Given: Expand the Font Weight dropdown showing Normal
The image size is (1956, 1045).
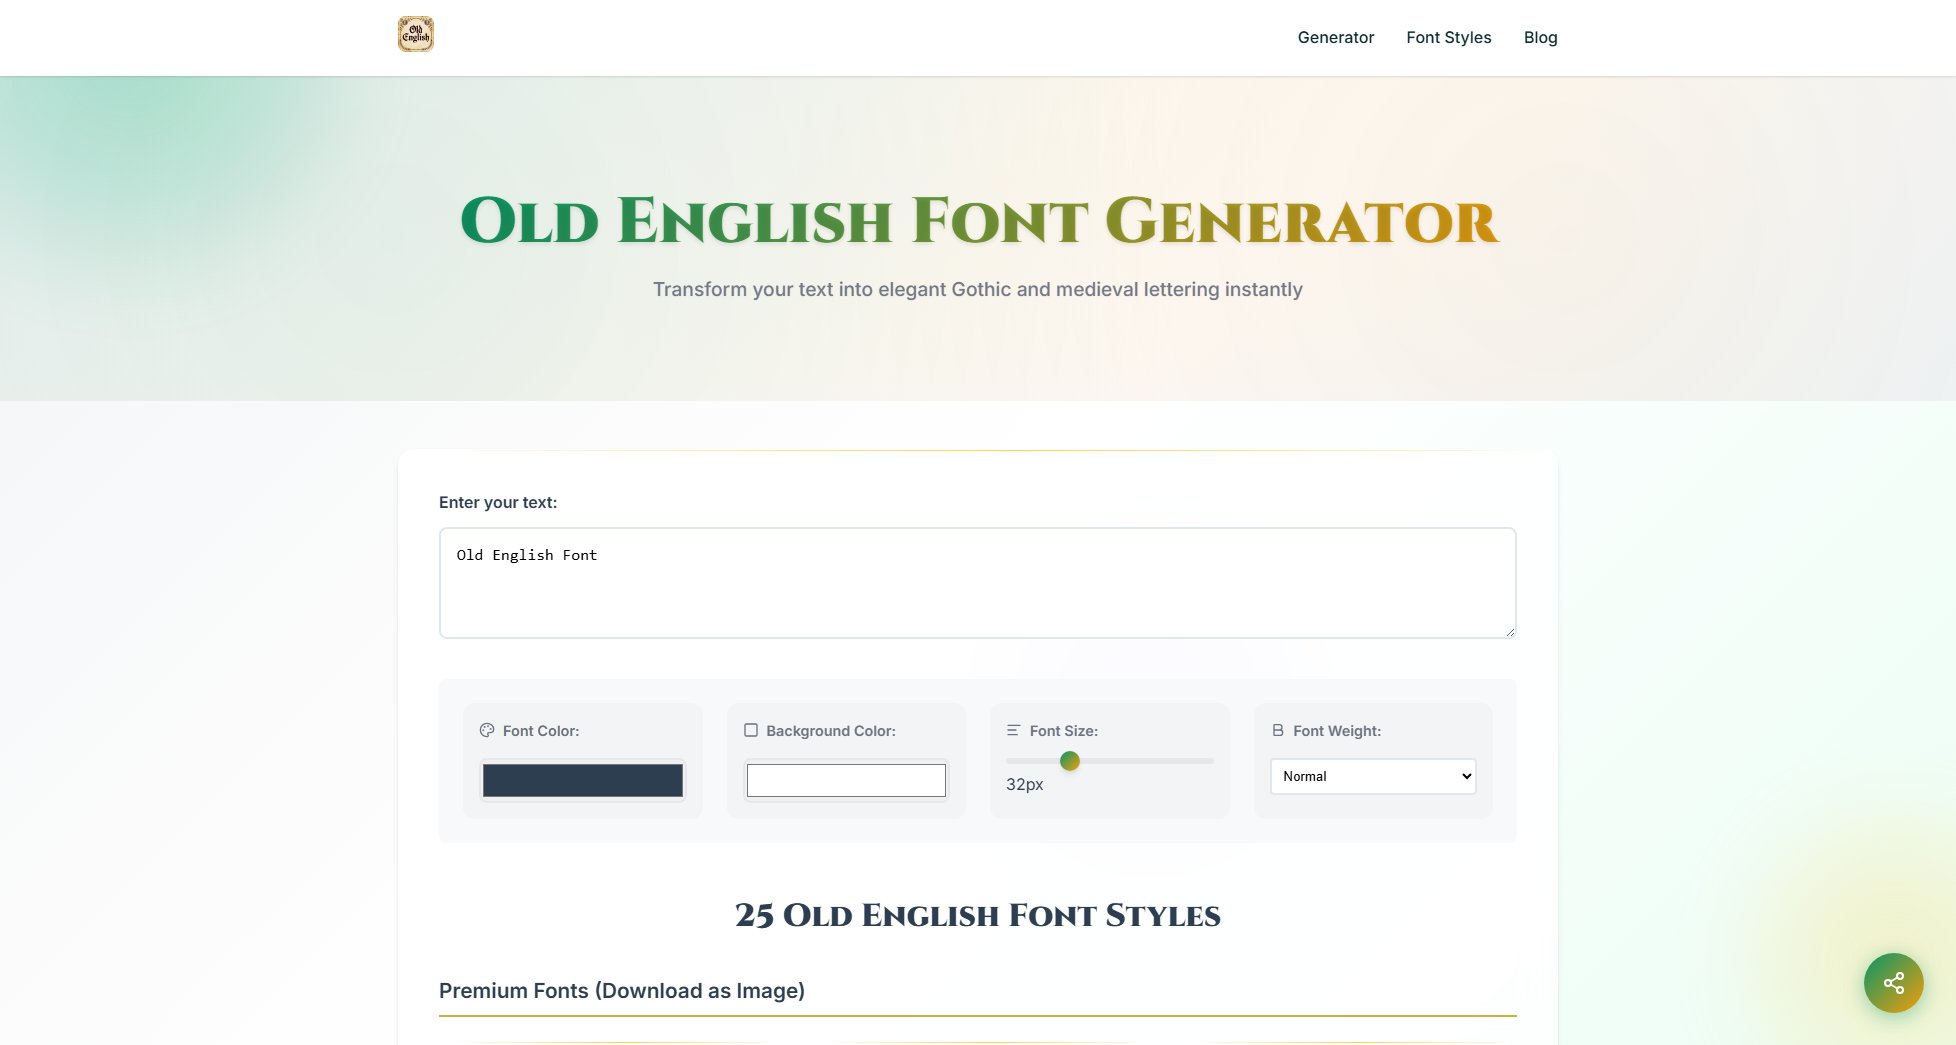Looking at the screenshot, I should click(x=1373, y=777).
